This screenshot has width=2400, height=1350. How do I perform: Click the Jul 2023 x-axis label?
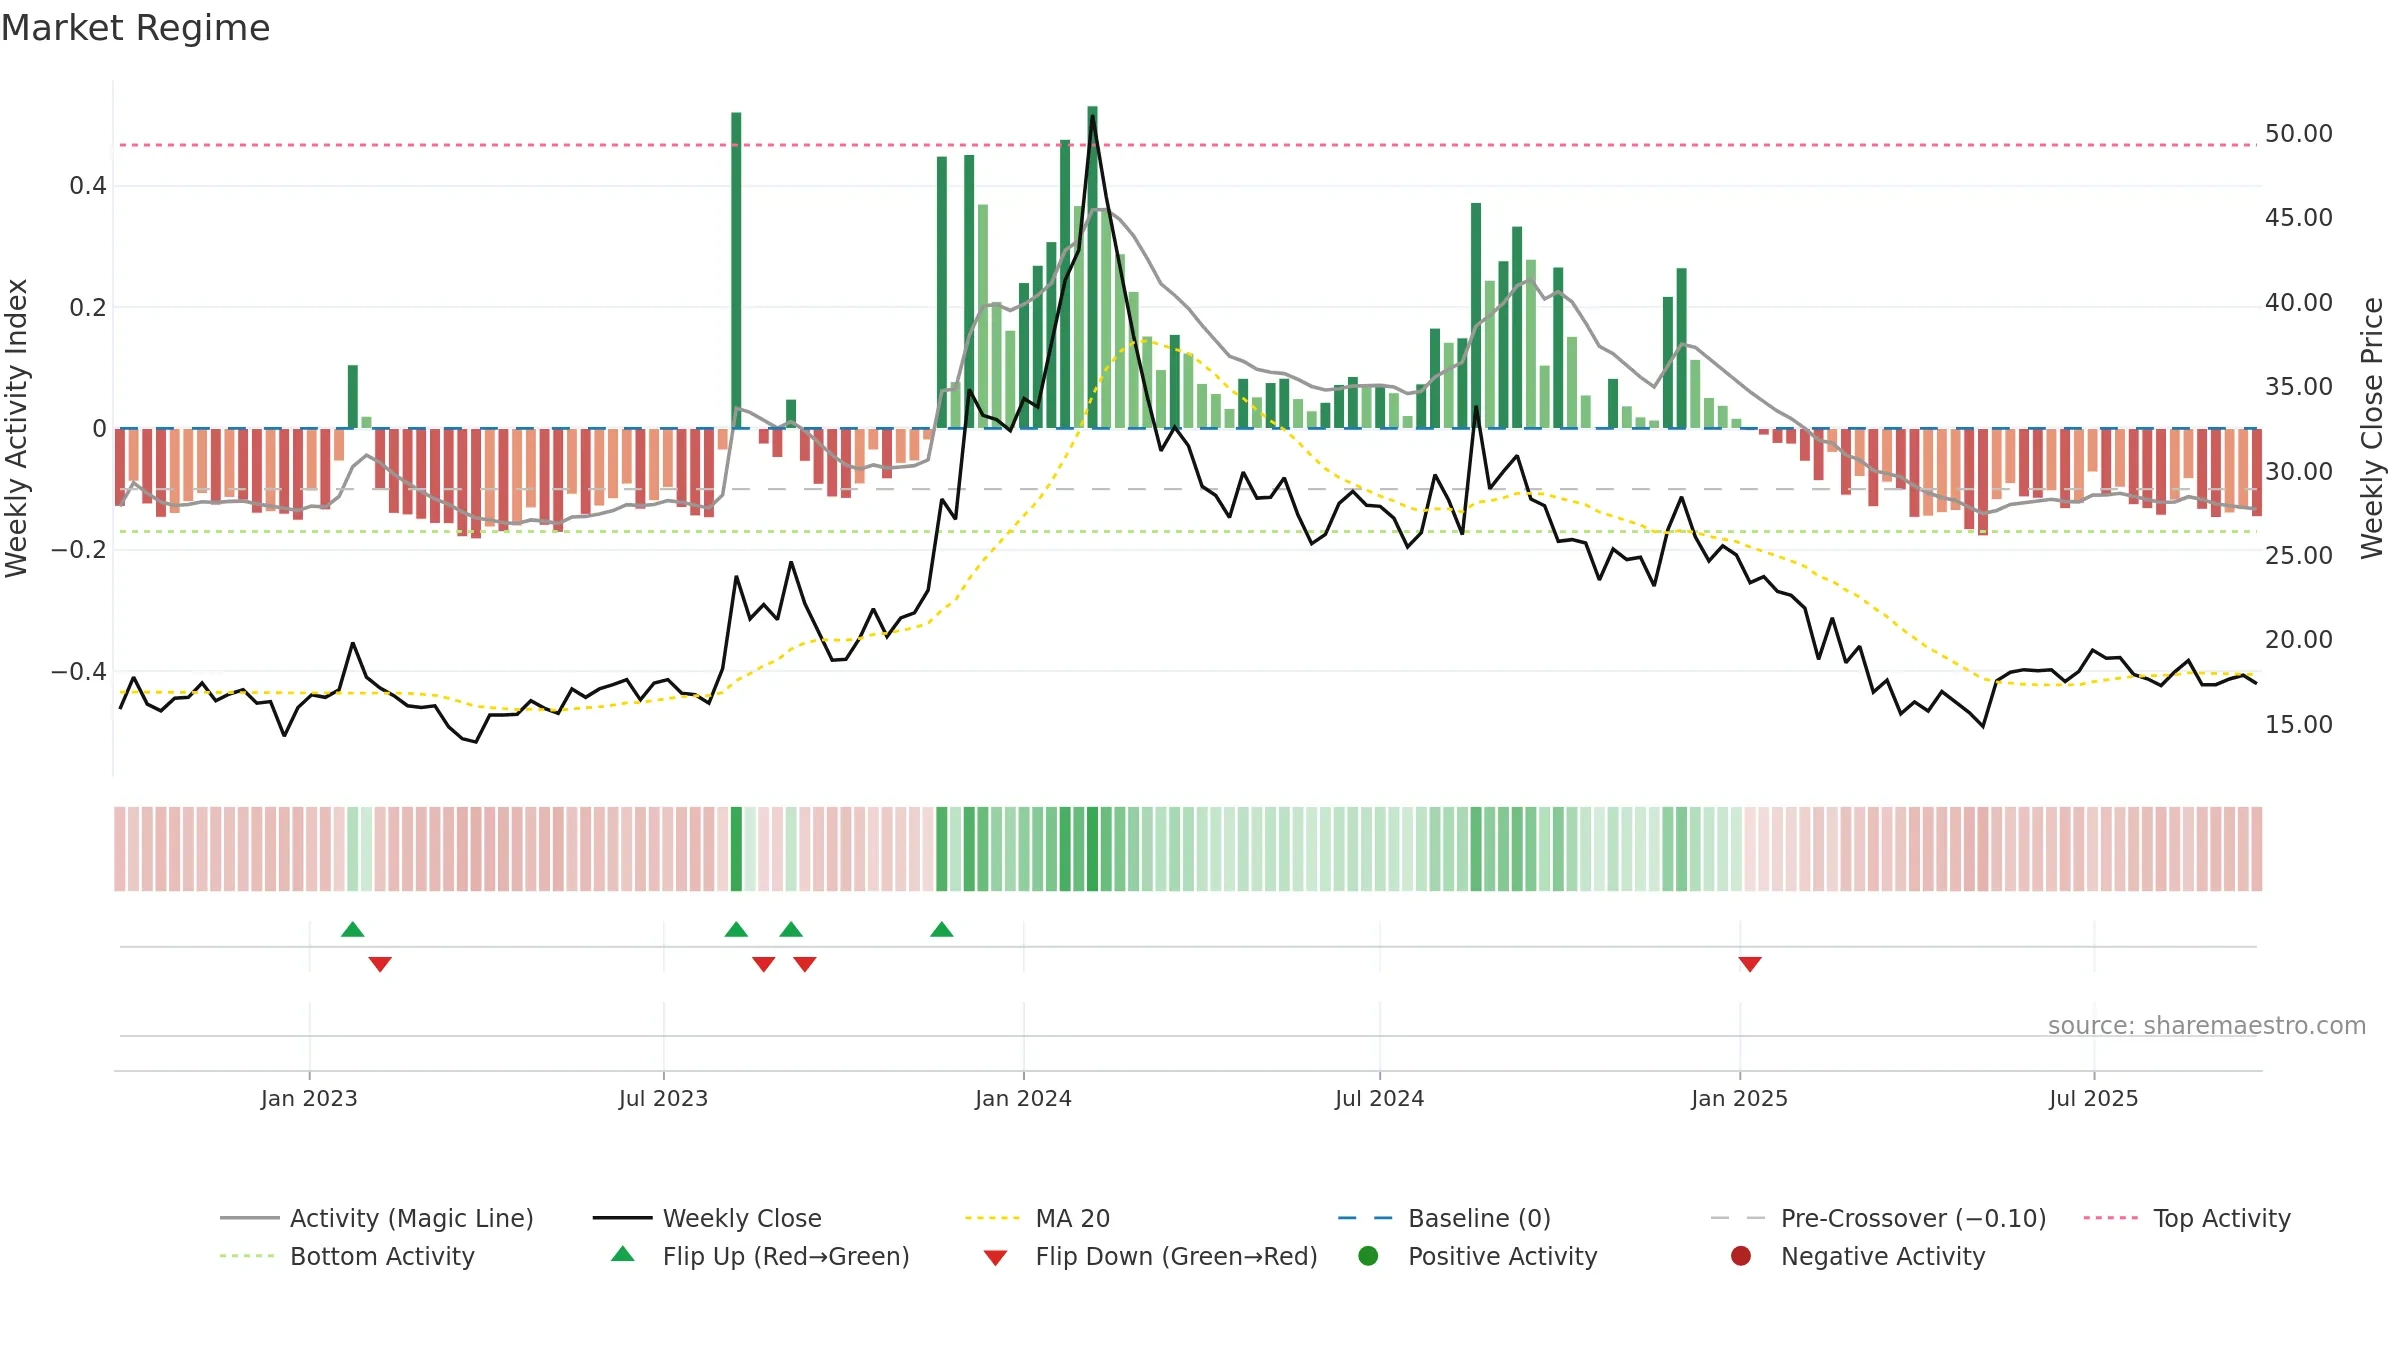663,1098
